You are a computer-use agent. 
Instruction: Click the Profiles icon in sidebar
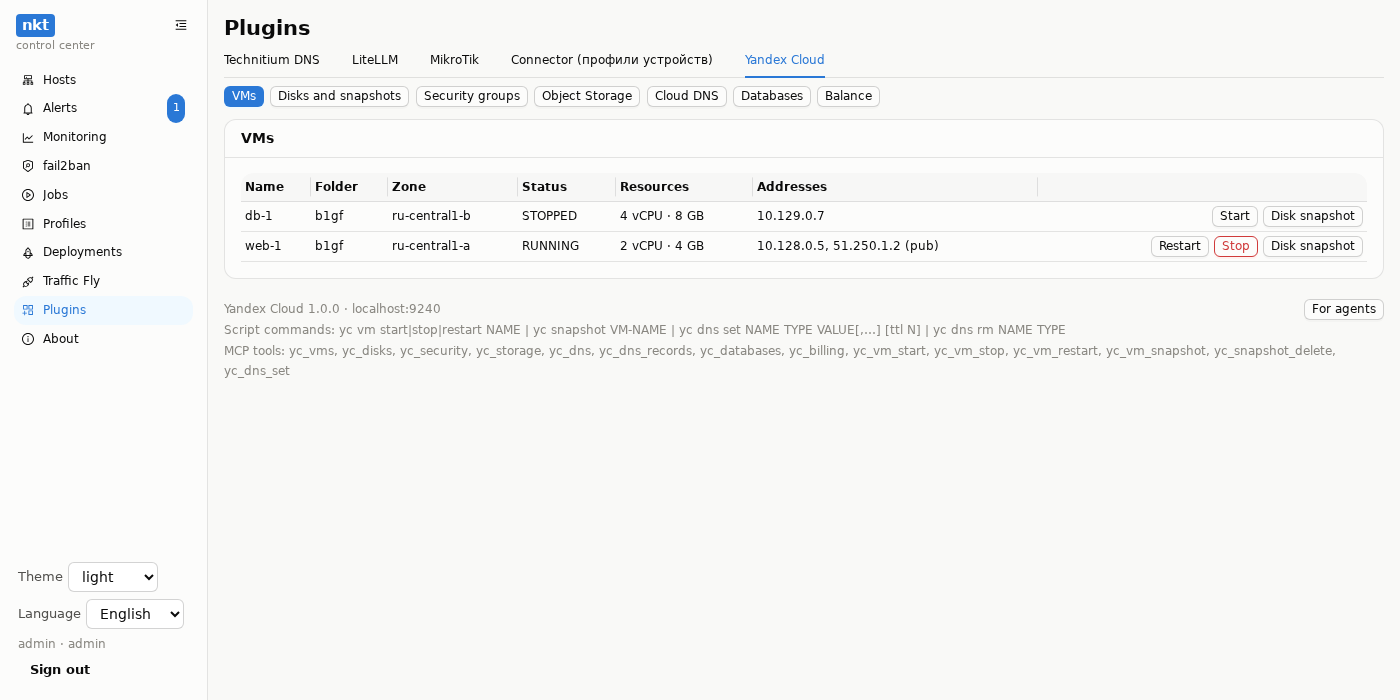pyautogui.click(x=28, y=224)
